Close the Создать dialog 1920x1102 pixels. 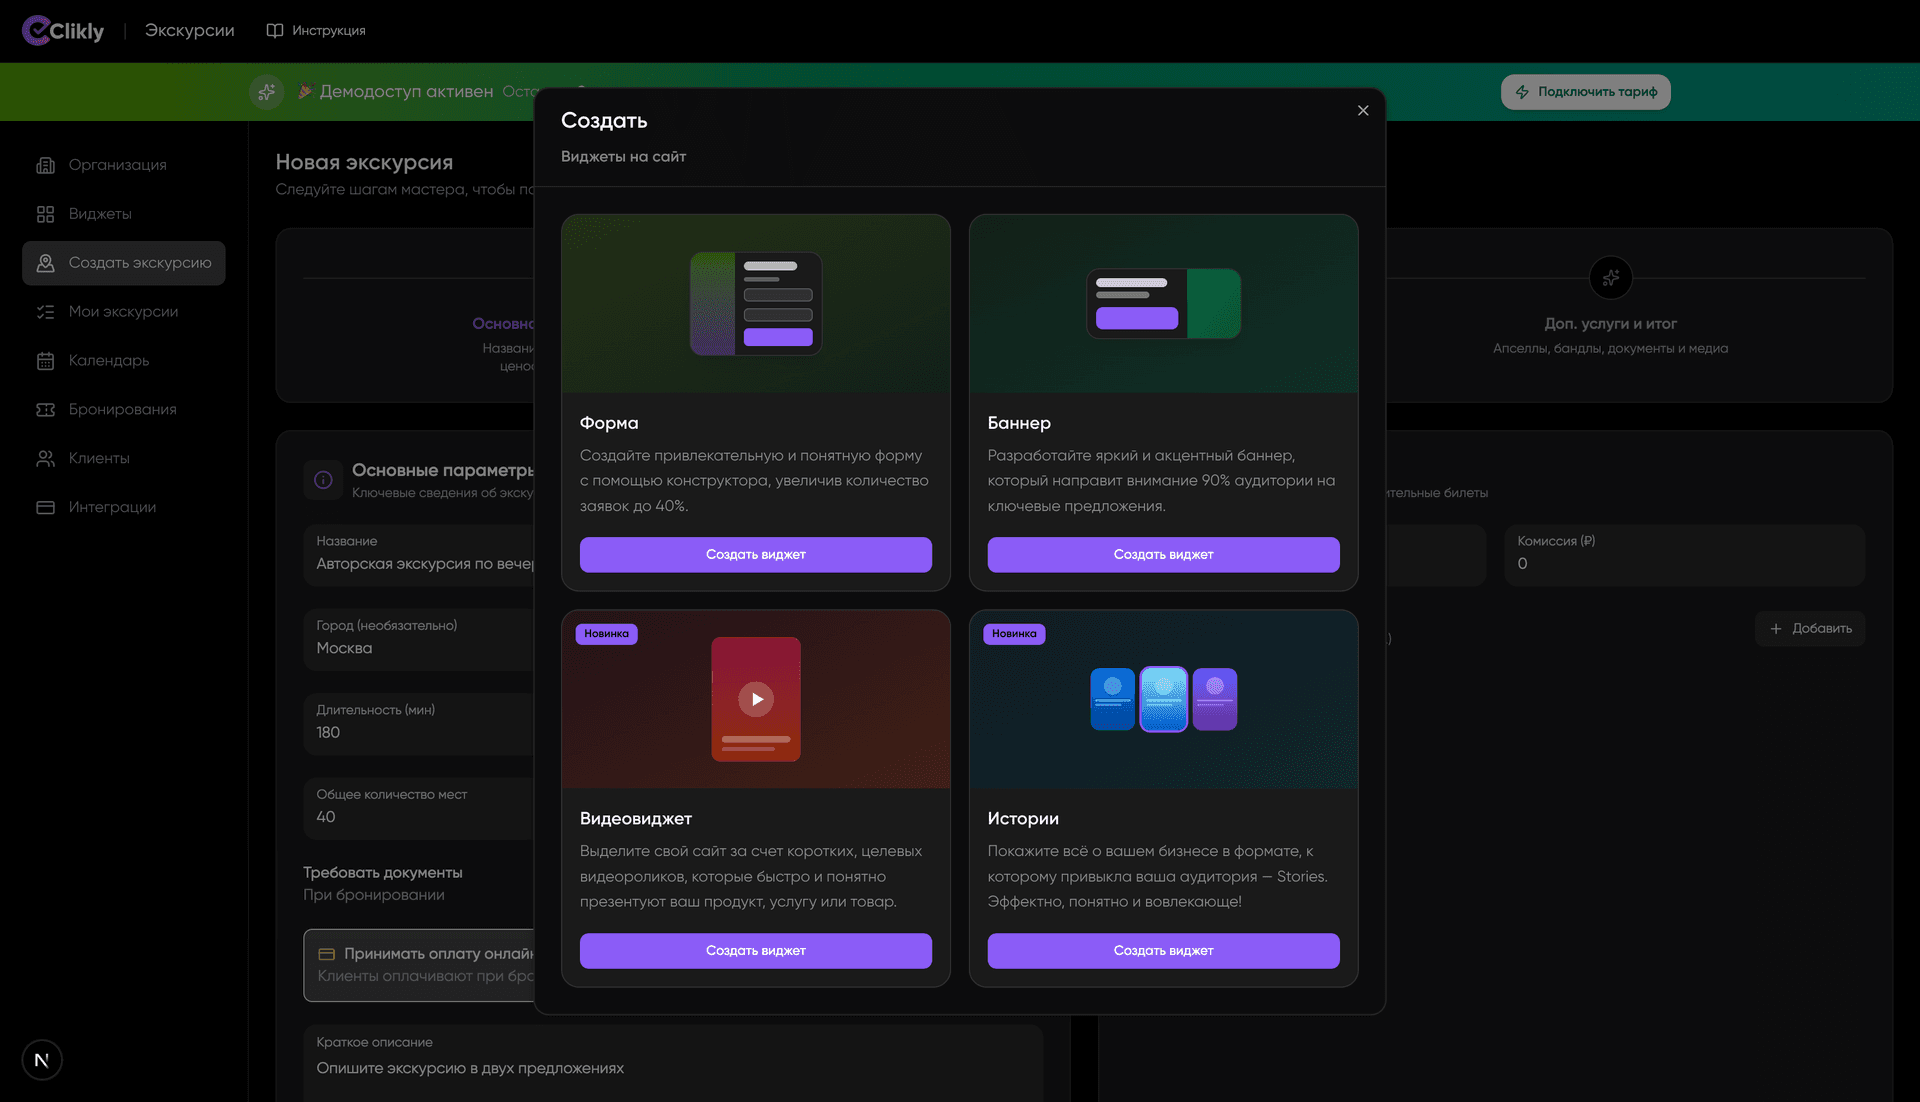pyautogui.click(x=1363, y=111)
